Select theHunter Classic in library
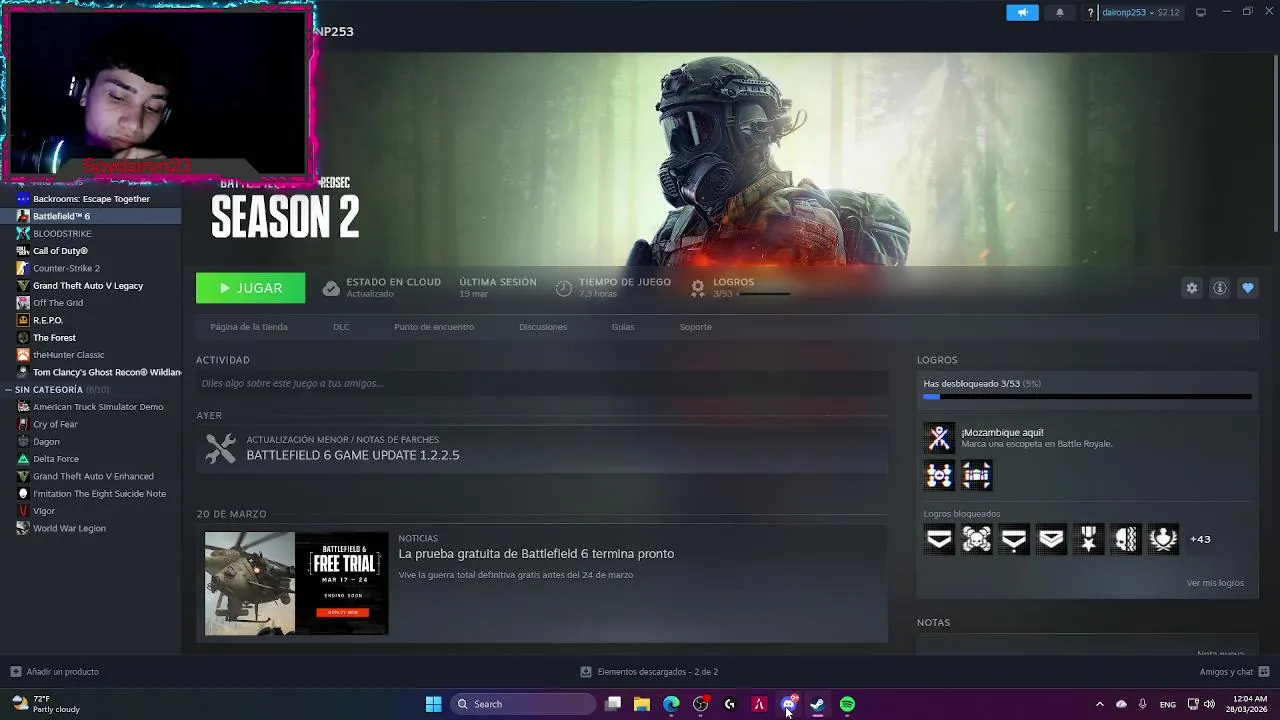Screen dimensions: 1280x720 91,355
